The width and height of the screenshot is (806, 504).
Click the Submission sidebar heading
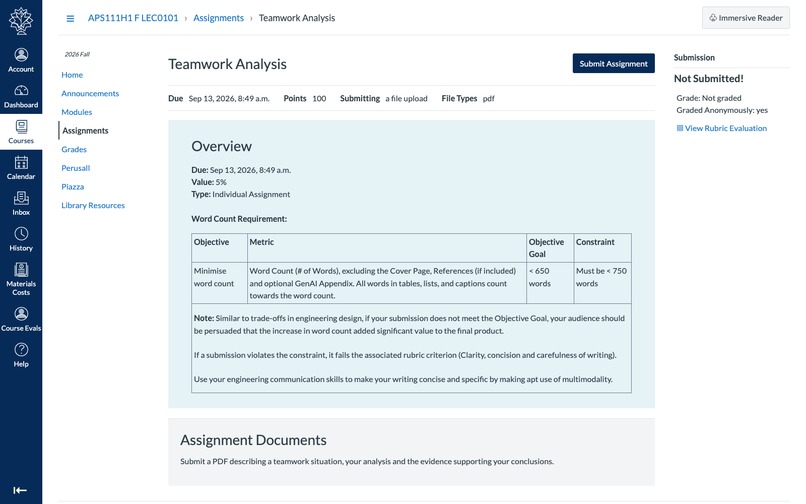(x=694, y=58)
